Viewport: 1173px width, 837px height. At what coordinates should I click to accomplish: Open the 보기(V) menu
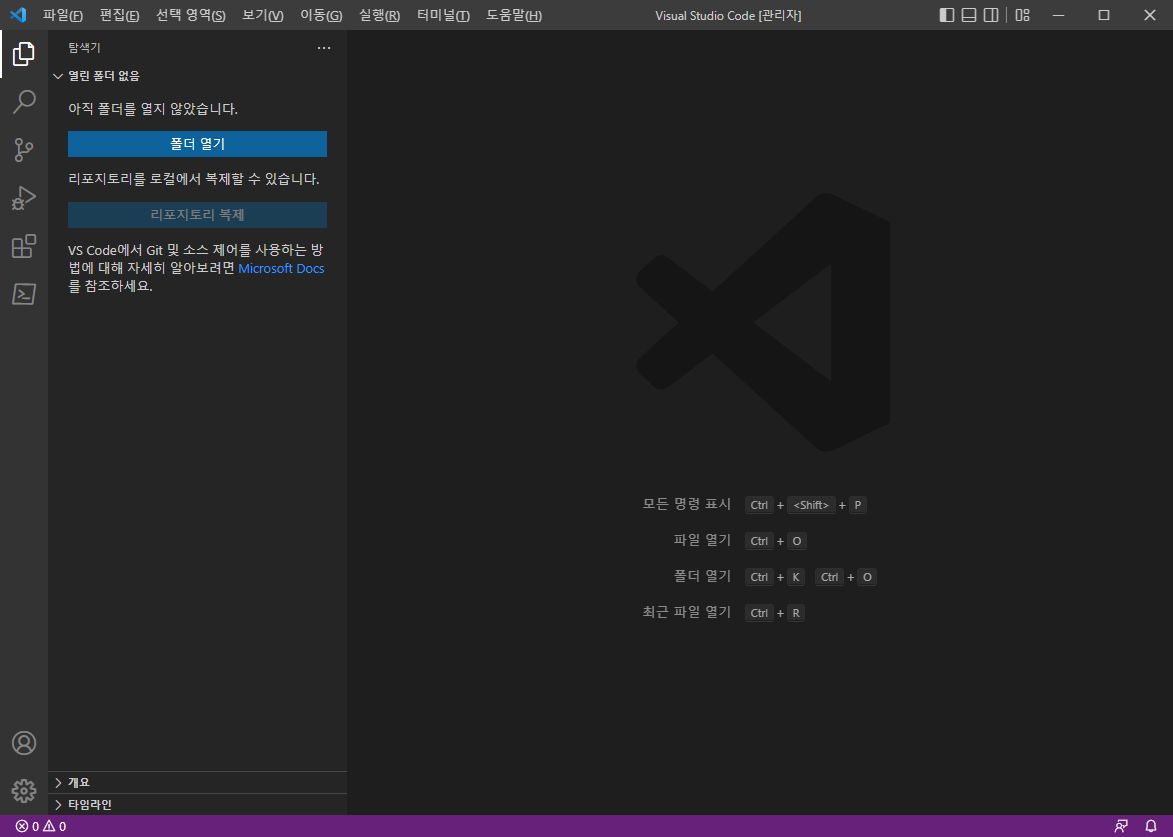tap(263, 16)
